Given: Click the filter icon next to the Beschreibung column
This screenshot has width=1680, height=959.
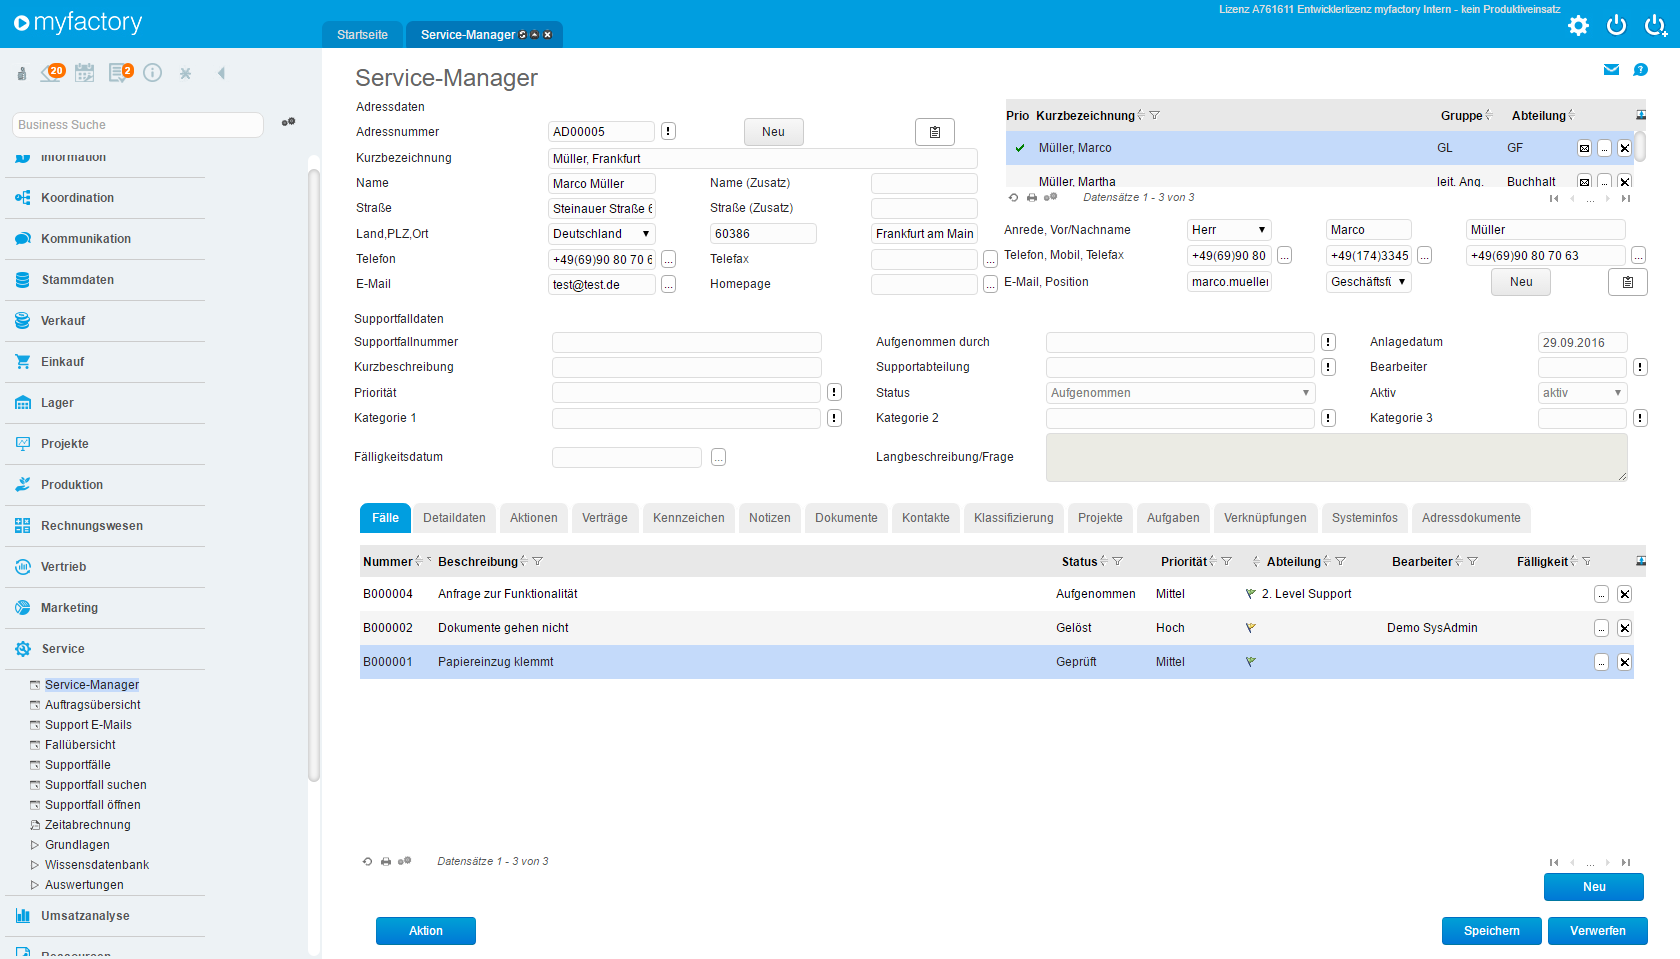Looking at the screenshot, I should pyautogui.click(x=537, y=562).
